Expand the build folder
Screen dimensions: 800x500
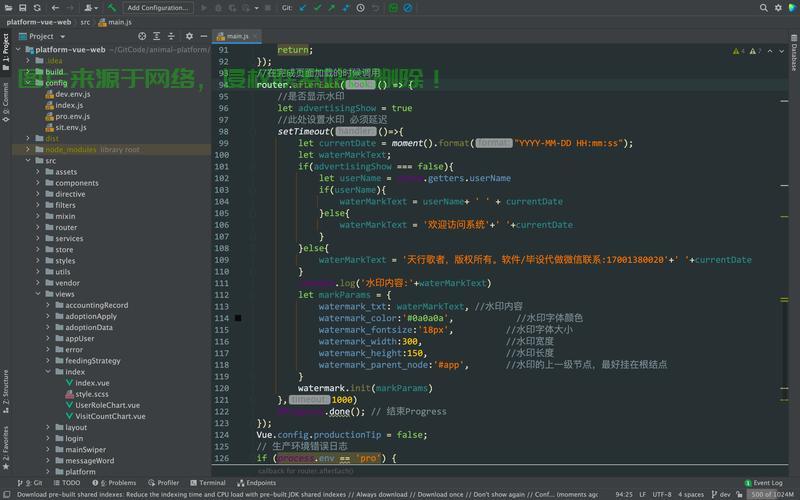(x=28, y=72)
